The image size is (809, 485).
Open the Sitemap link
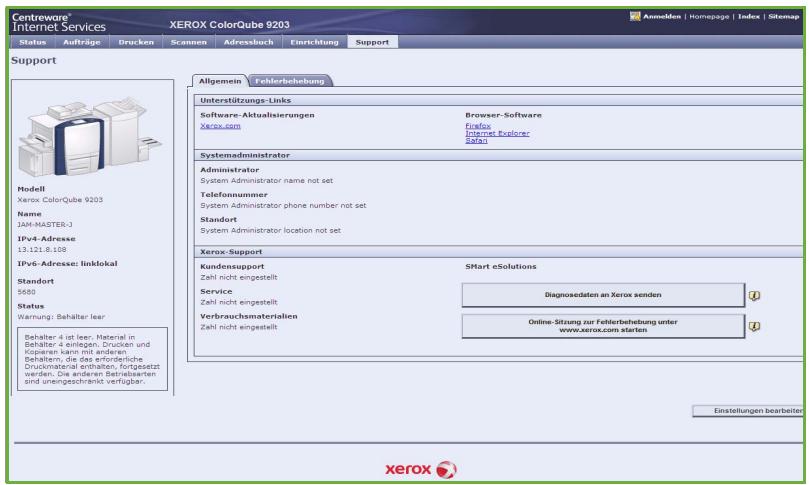click(x=783, y=17)
